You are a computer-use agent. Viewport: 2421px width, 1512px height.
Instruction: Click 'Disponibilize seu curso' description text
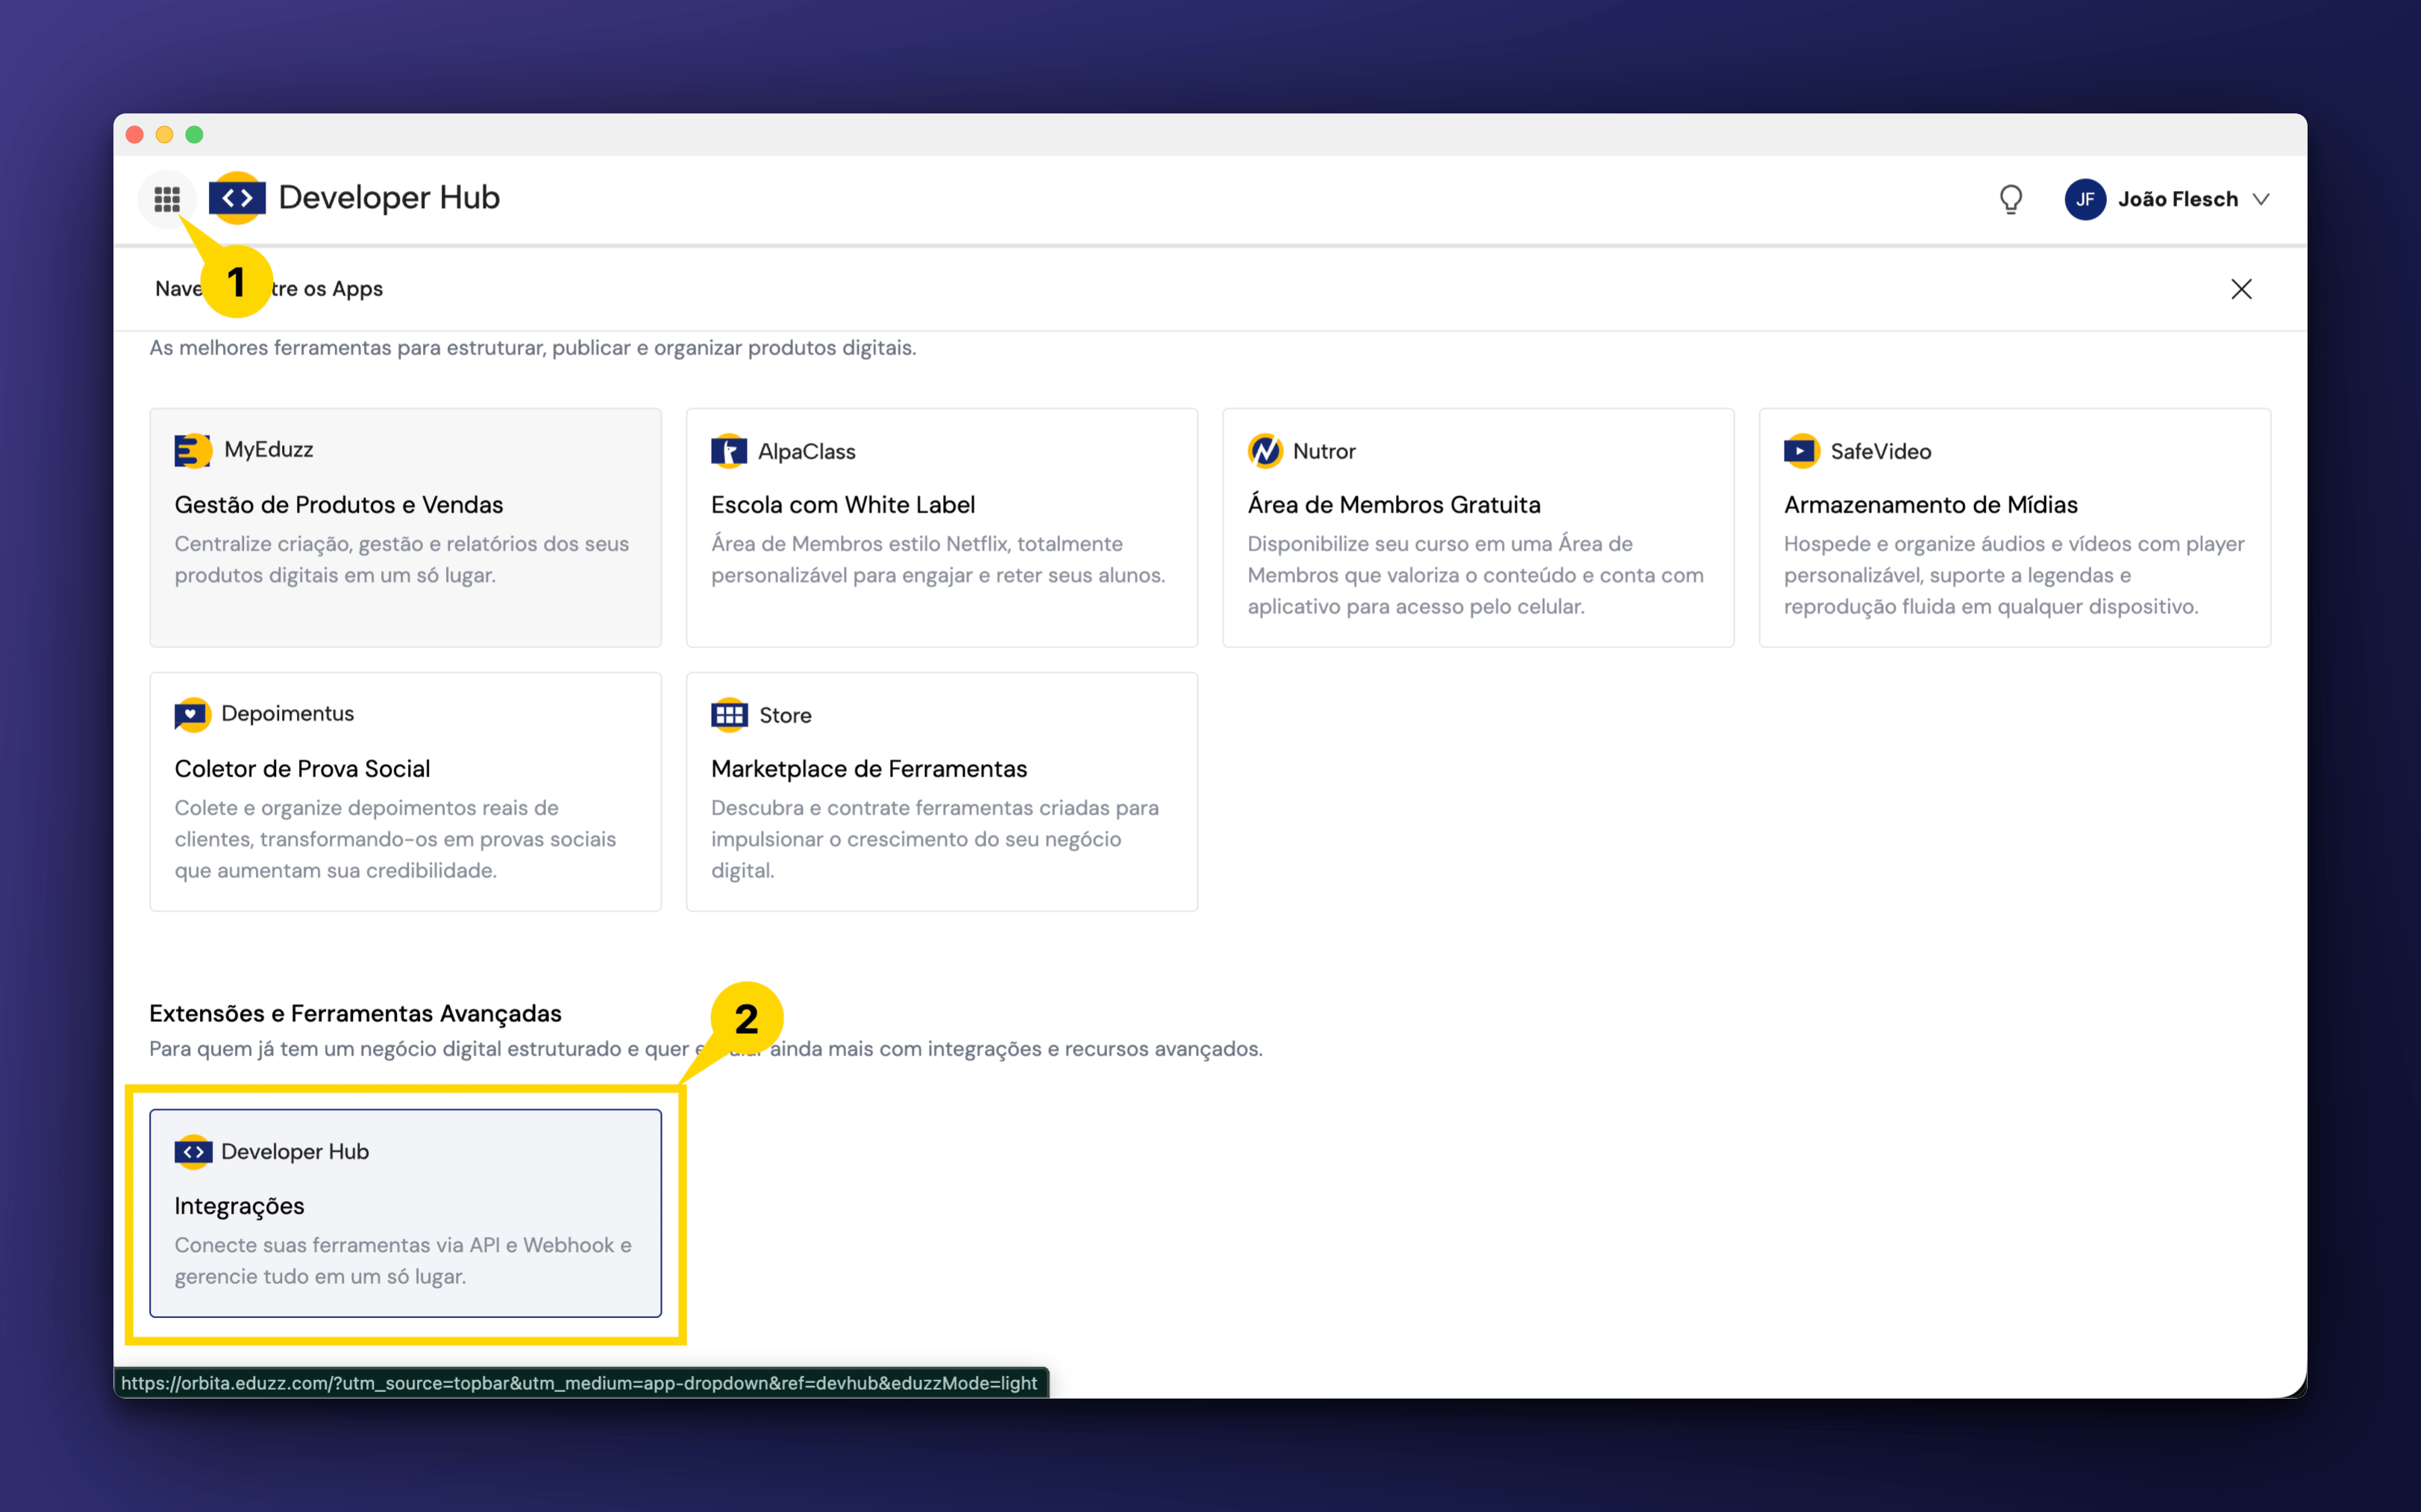tap(1475, 575)
